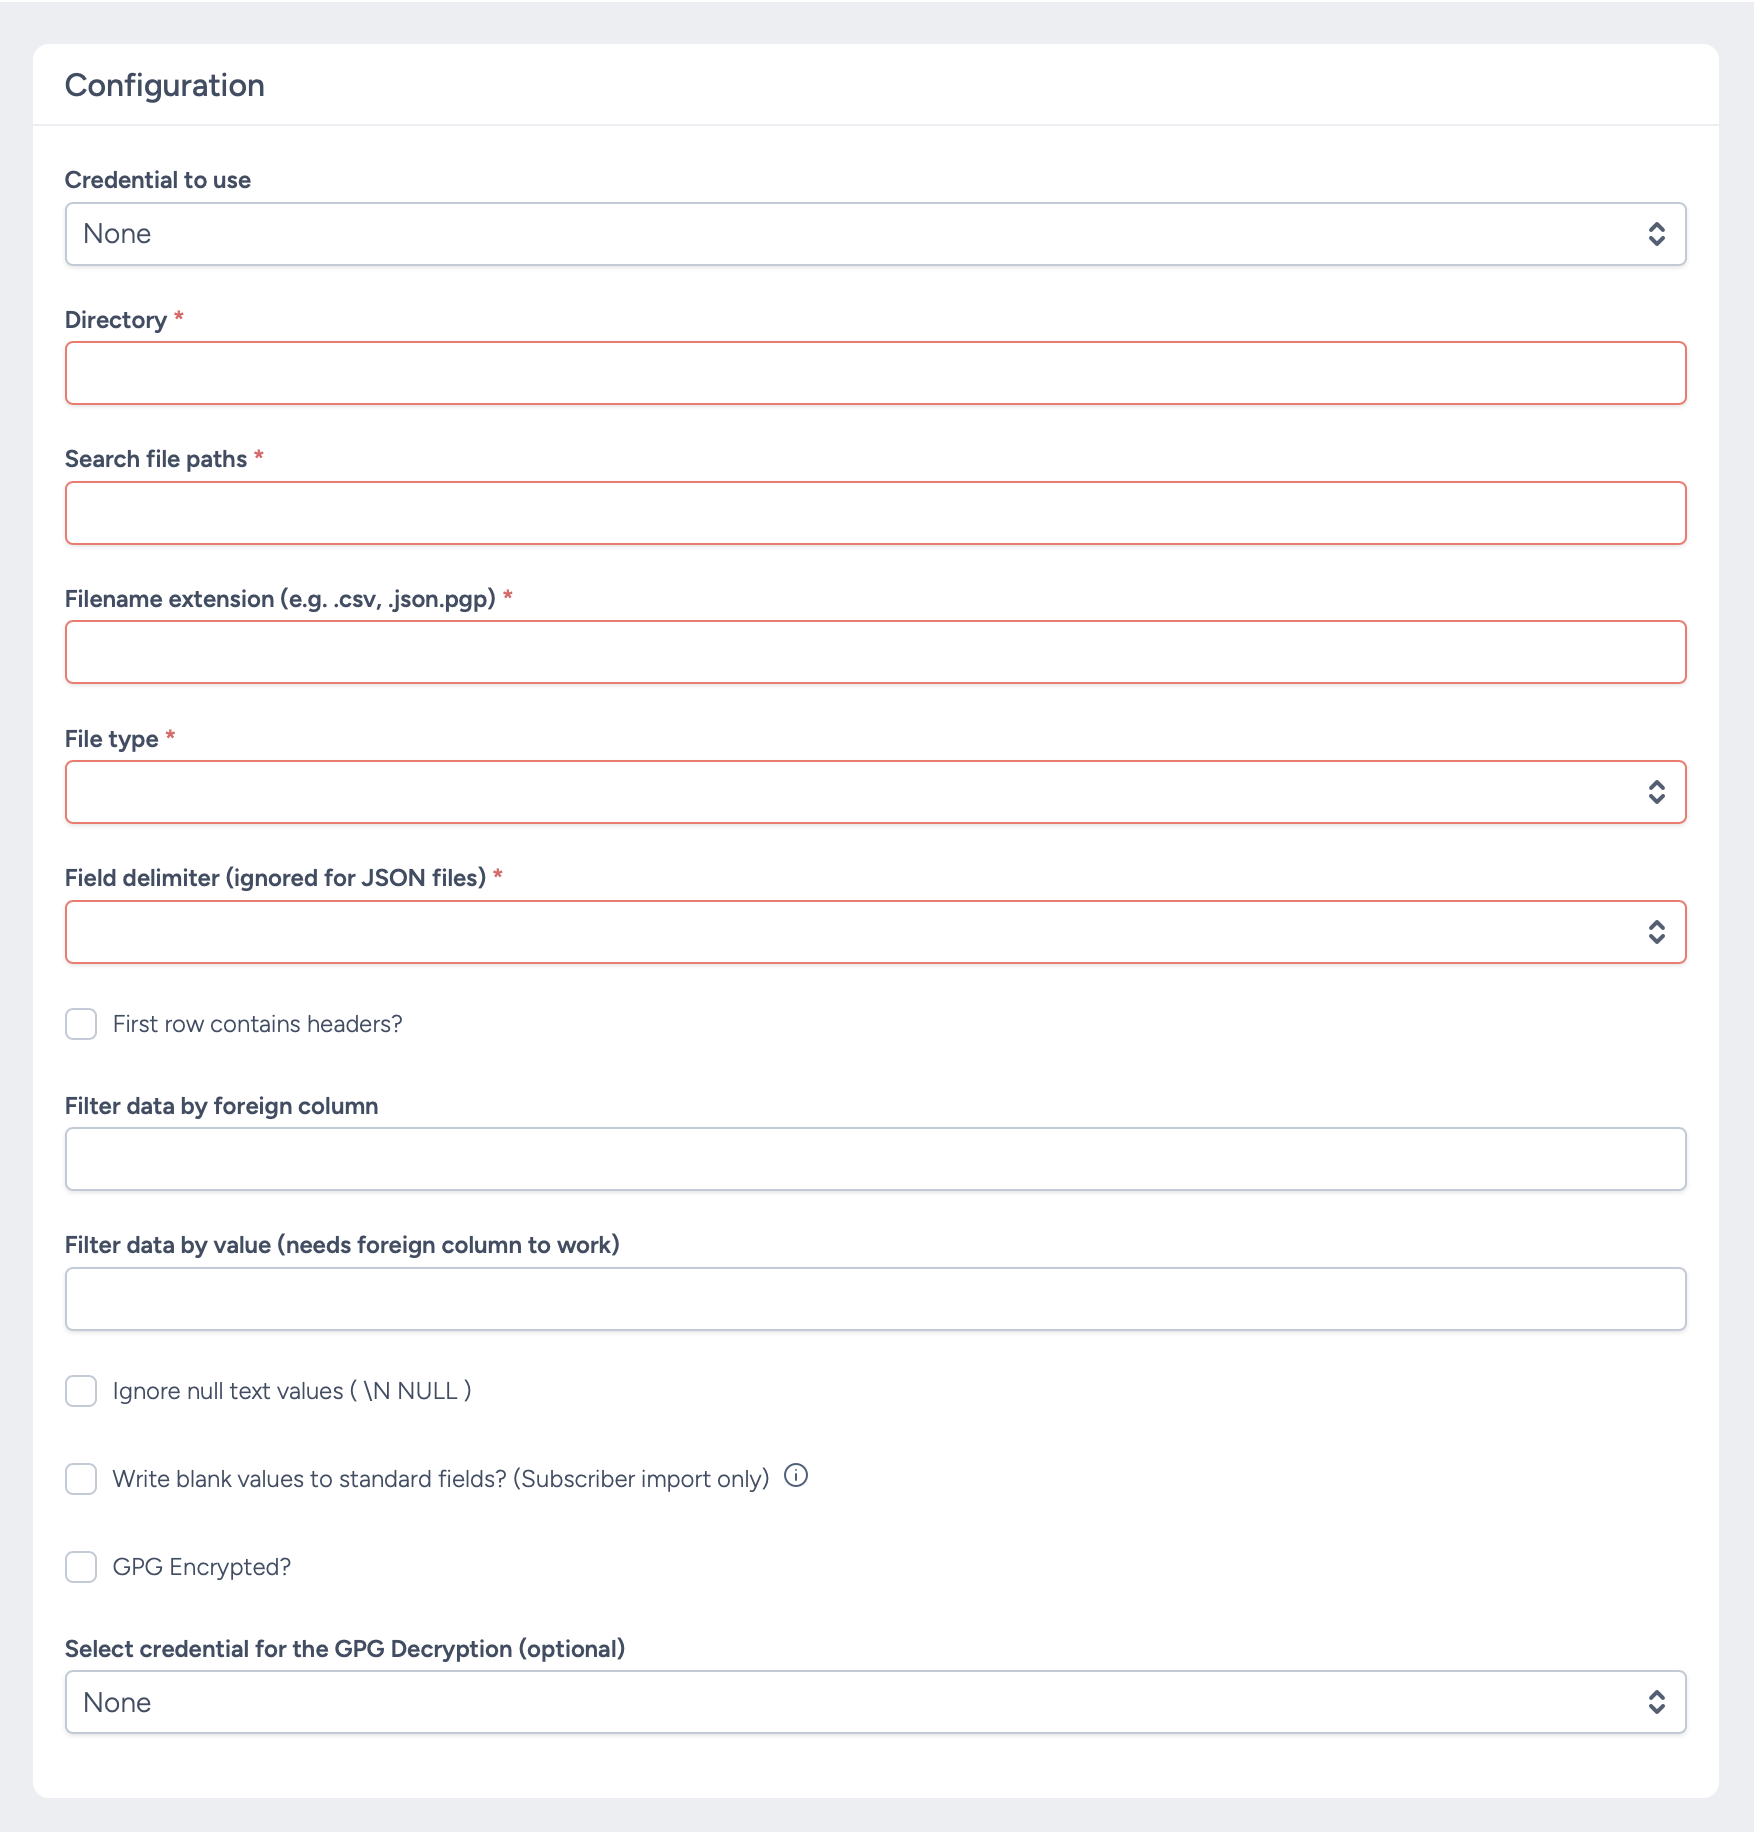1754x1832 pixels.
Task: Click the Filter data by foreign column field
Action: coord(875,1159)
